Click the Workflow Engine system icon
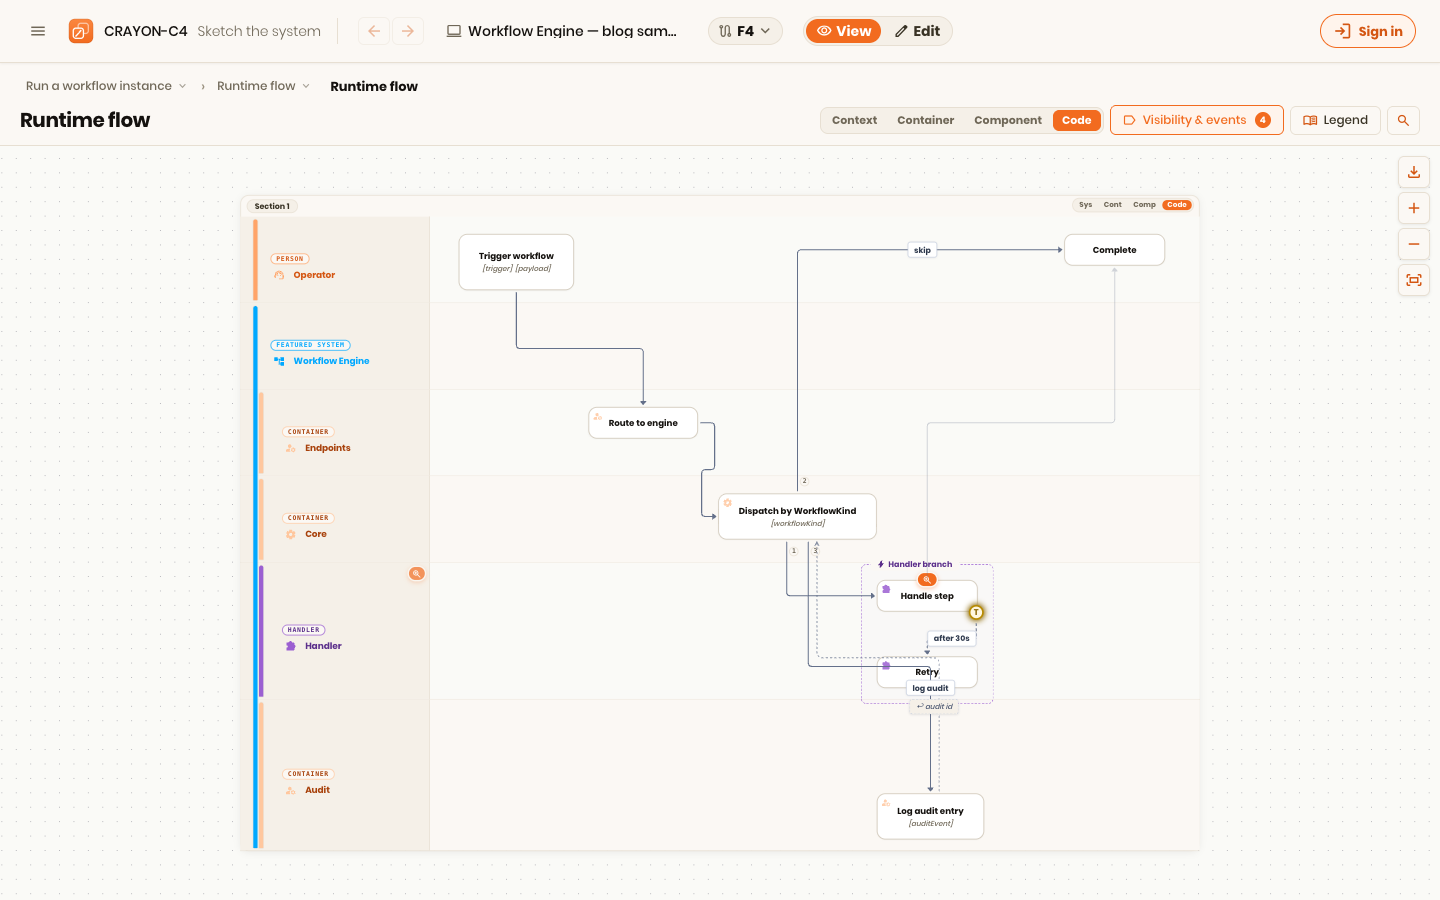This screenshot has width=1440, height=900. pos(279,361)
